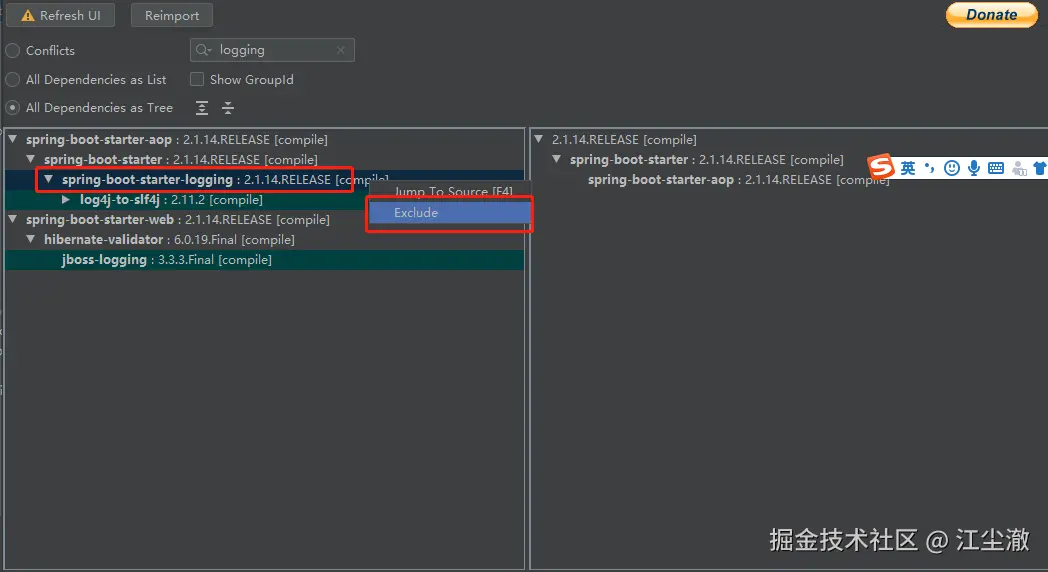Viewport: 1048px width, 572px height.
Task: Select All Dependencies as List radio
Action: (x=13, y=80)
